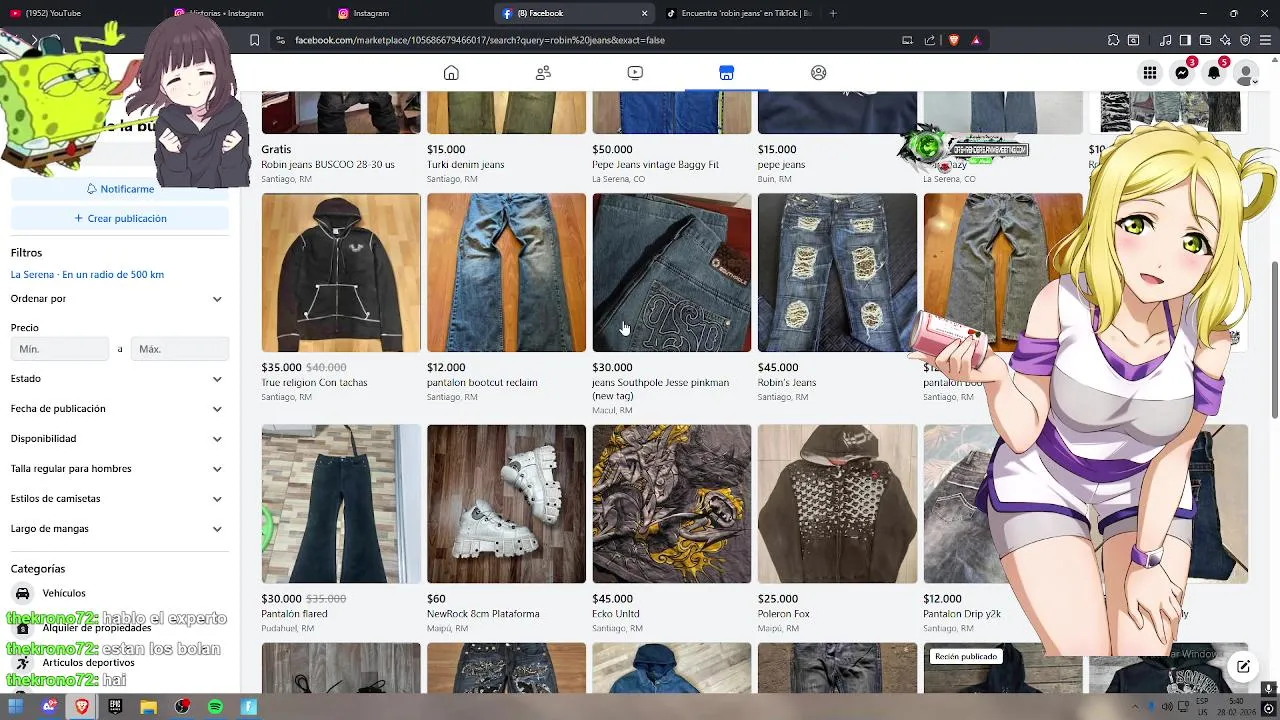
Task: Open a new browser tab
Action: coord(832,13)
